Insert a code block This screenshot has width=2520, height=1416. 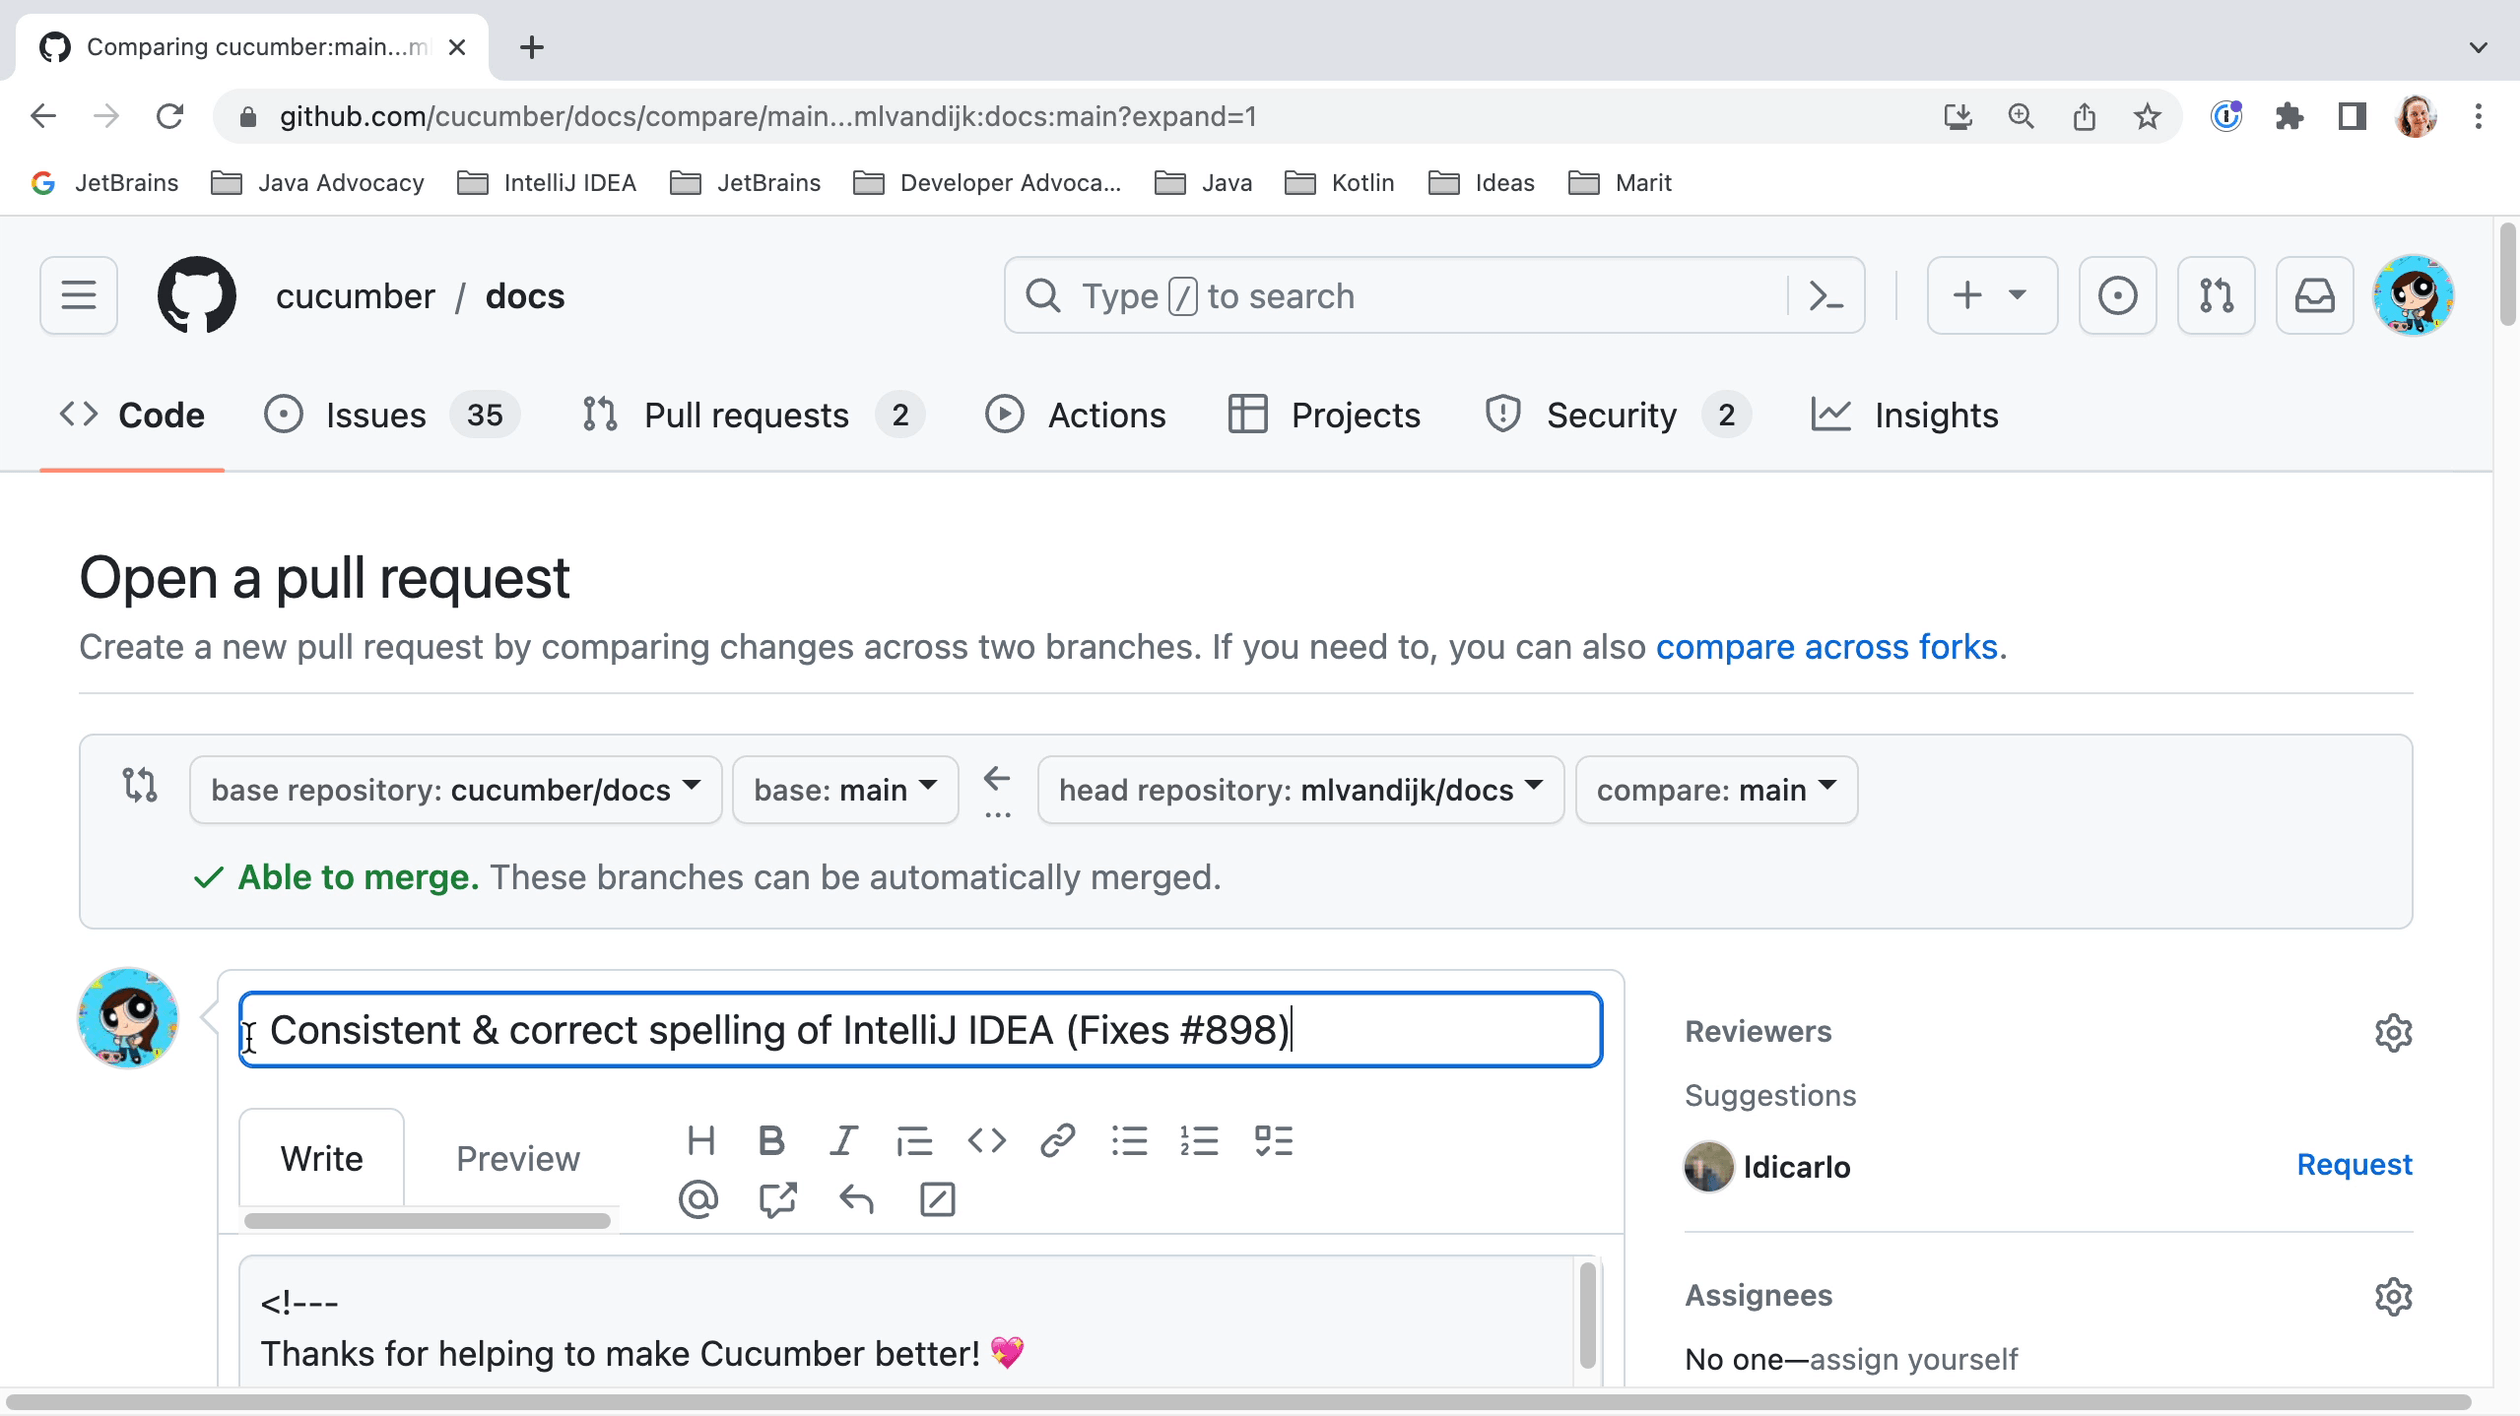pyautogui.click(x=987, y=1140)
